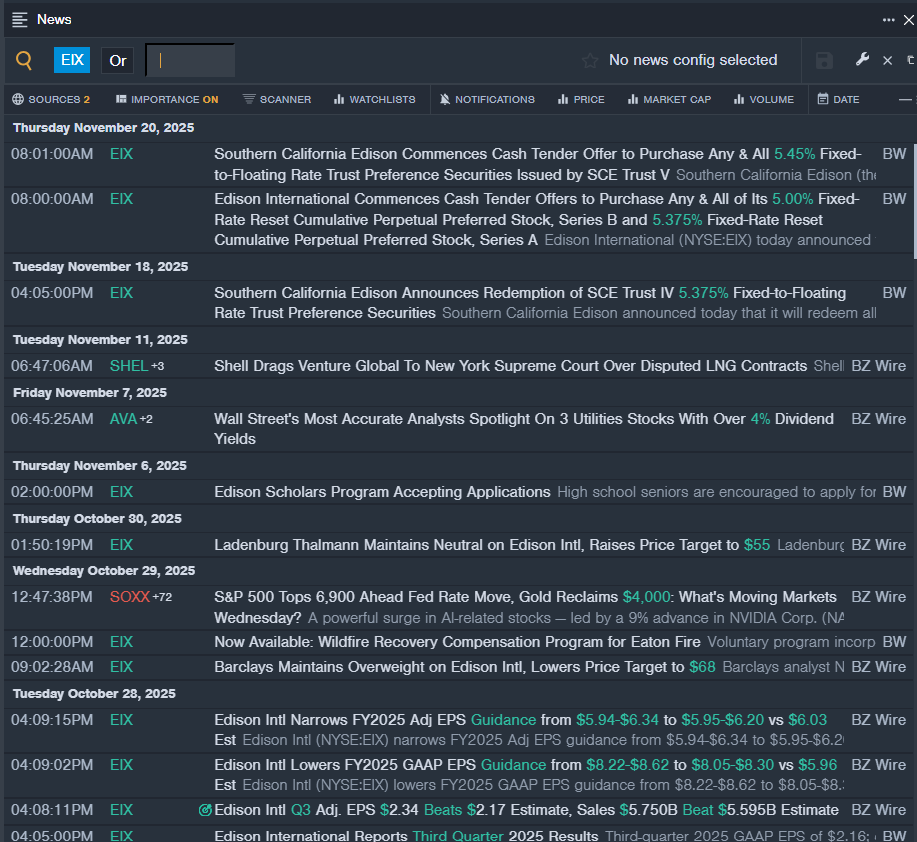Open the three-dot panel options menu

[888, 19]
